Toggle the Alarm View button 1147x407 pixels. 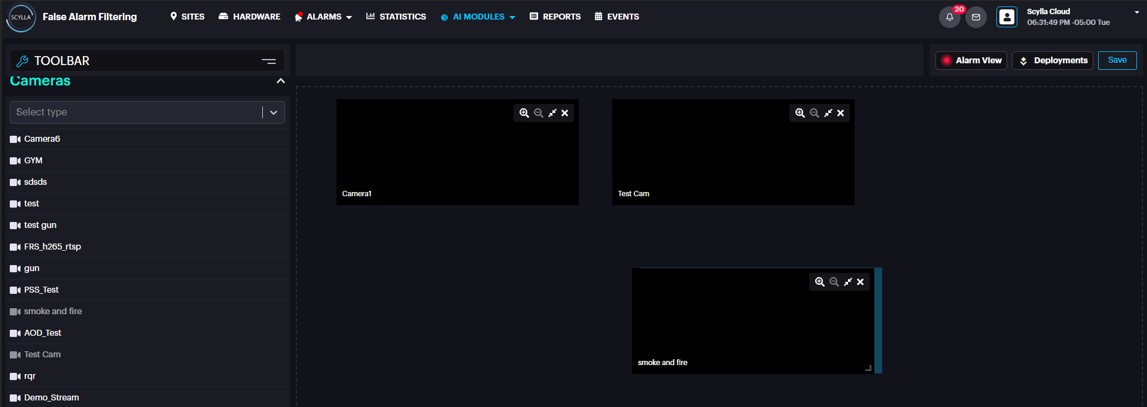tap(970, 60)
